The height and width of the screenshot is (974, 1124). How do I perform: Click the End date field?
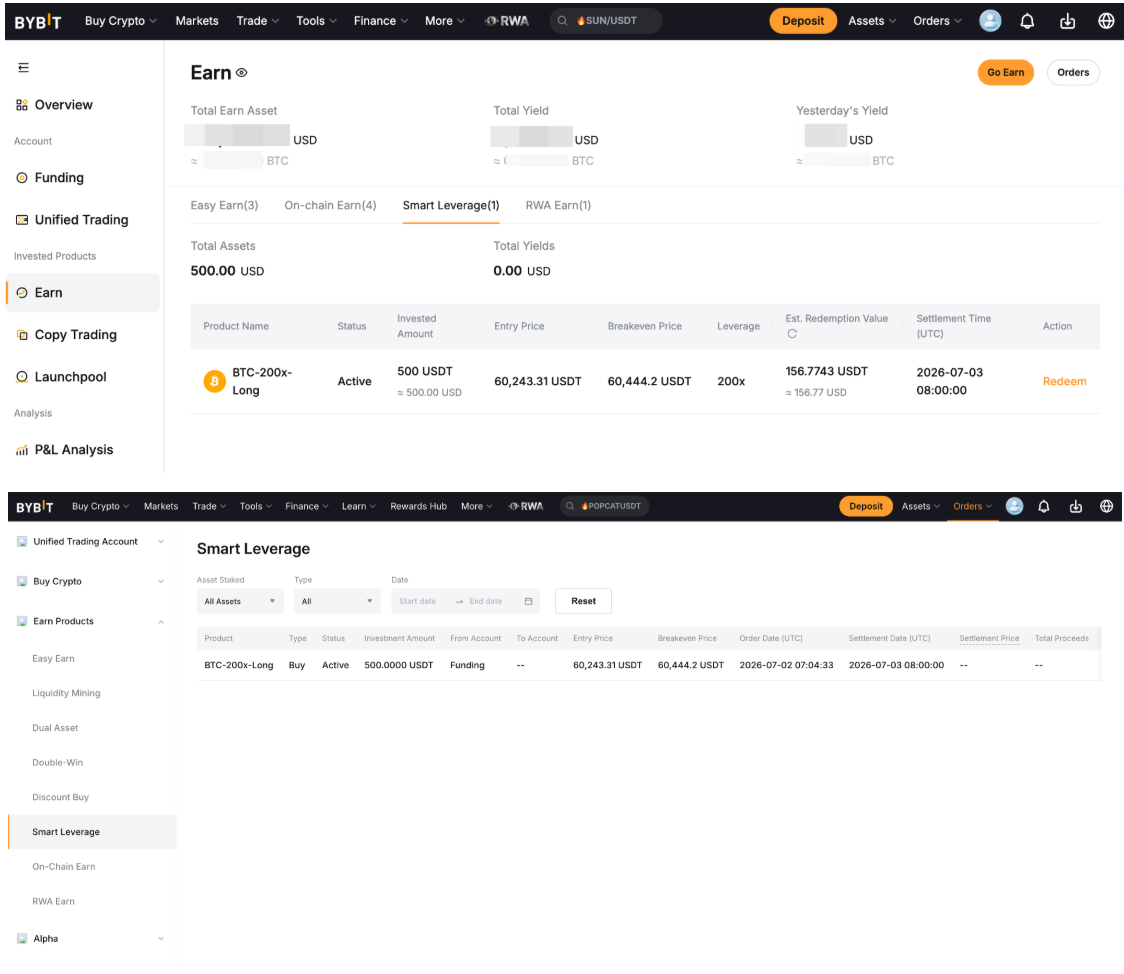click(x=486, y=601)
